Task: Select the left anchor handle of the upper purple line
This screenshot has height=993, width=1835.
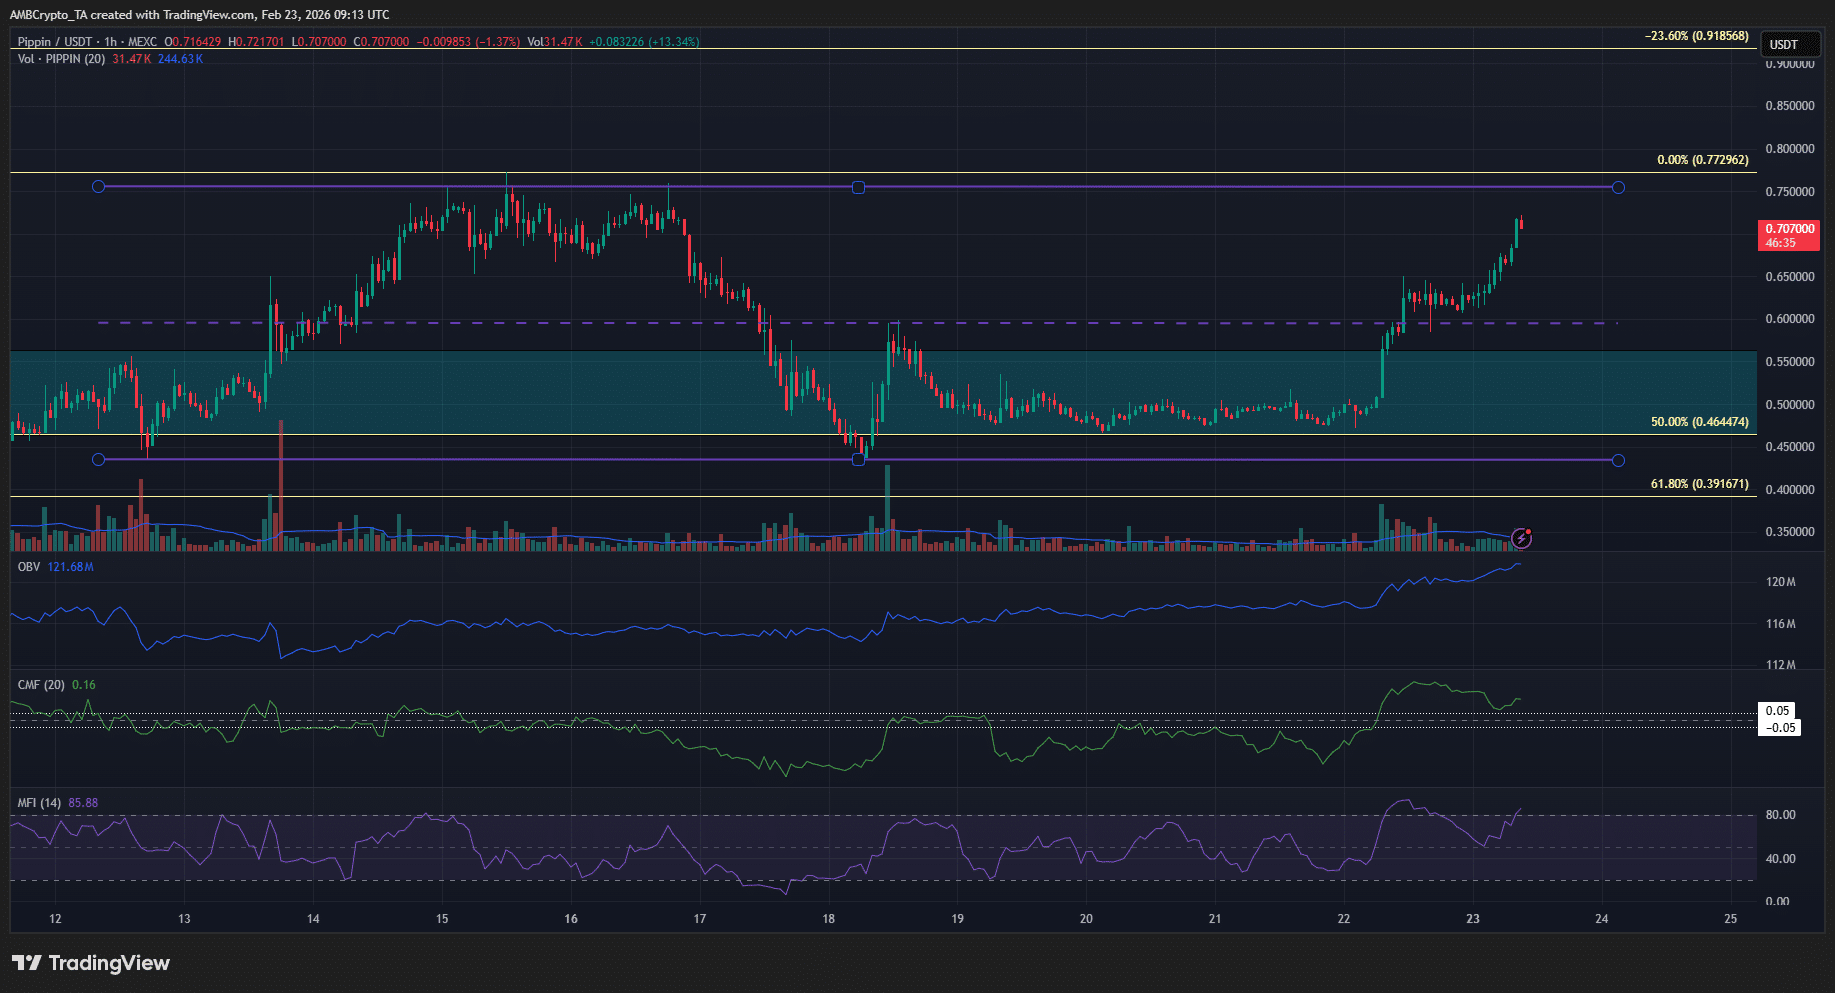Action: [x=98, y=186]
